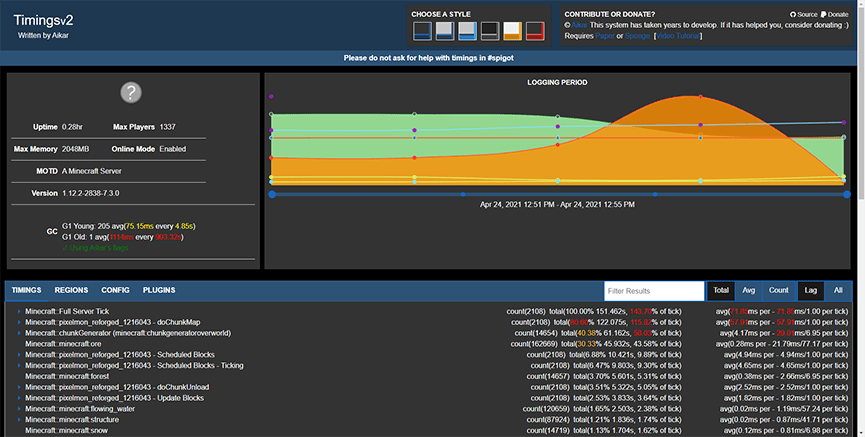Click the Minecraft::minecraft:forest entry

coord(67,376)
